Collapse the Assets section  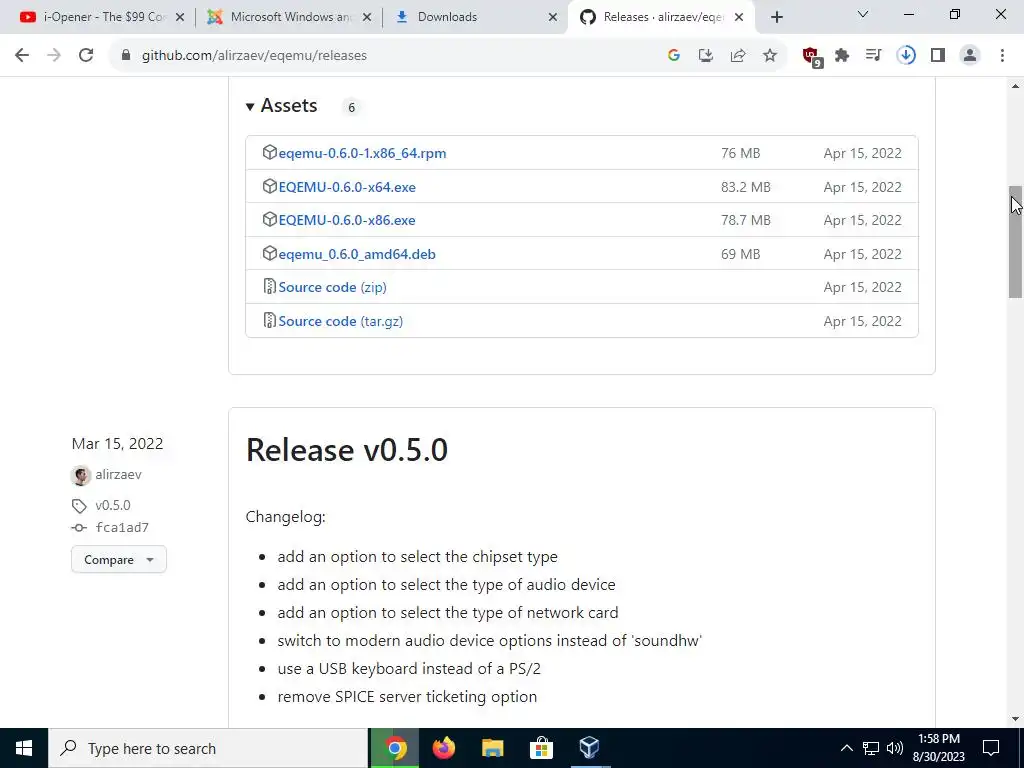(281, 106)
